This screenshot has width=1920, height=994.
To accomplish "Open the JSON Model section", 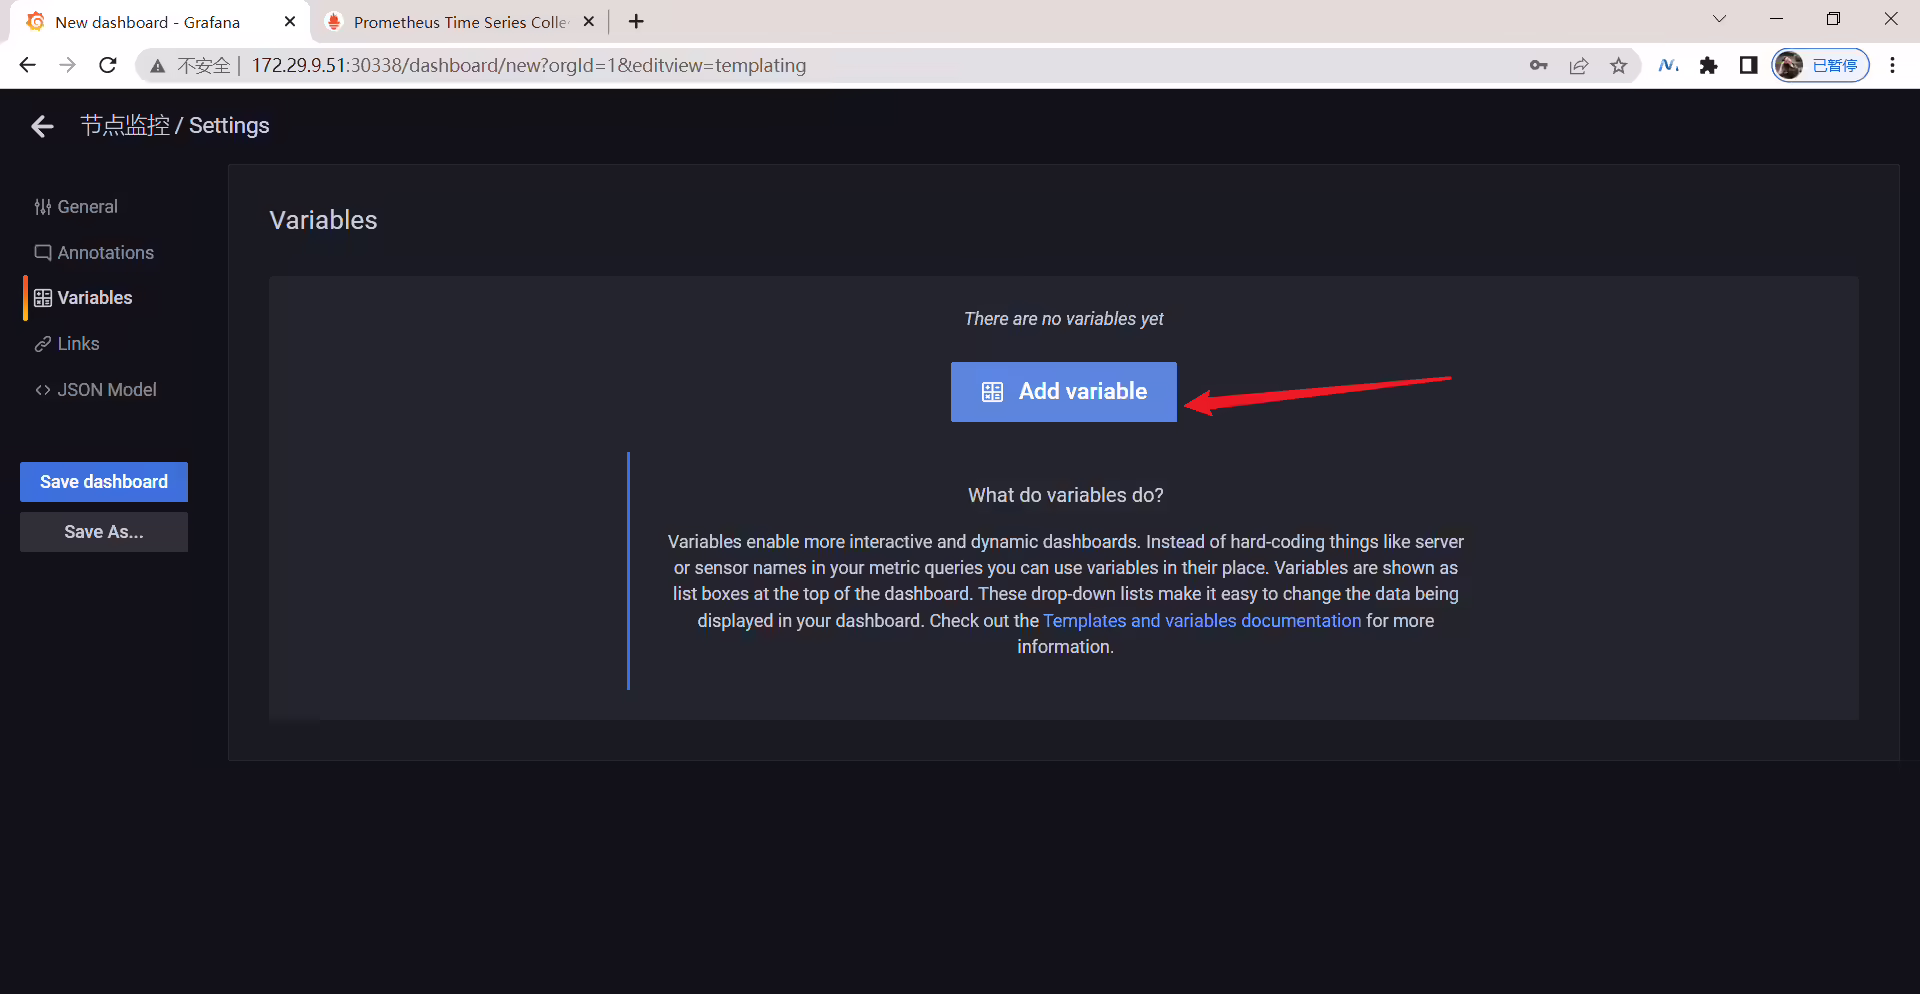I will click(95, 390).
